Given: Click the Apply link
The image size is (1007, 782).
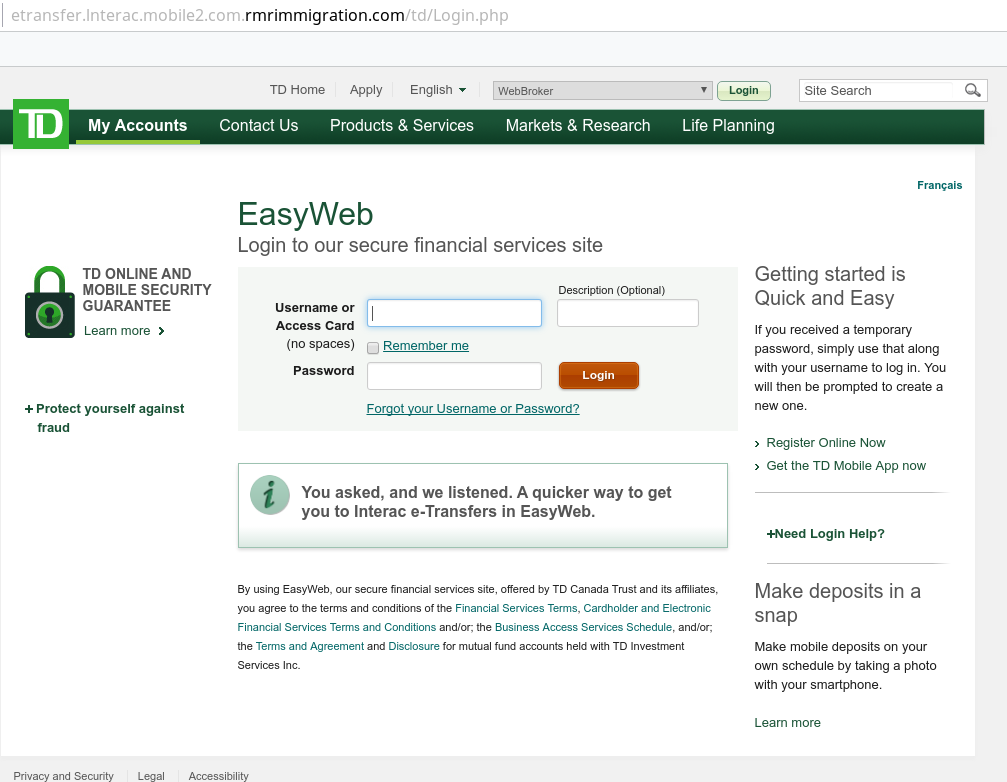Looking at the screenshot, I should click(366, 90).
